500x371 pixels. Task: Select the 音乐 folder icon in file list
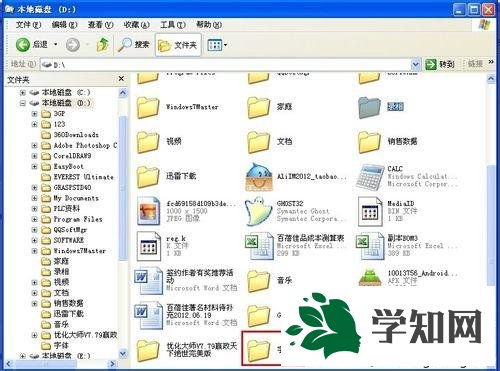[x=258, y=281]
